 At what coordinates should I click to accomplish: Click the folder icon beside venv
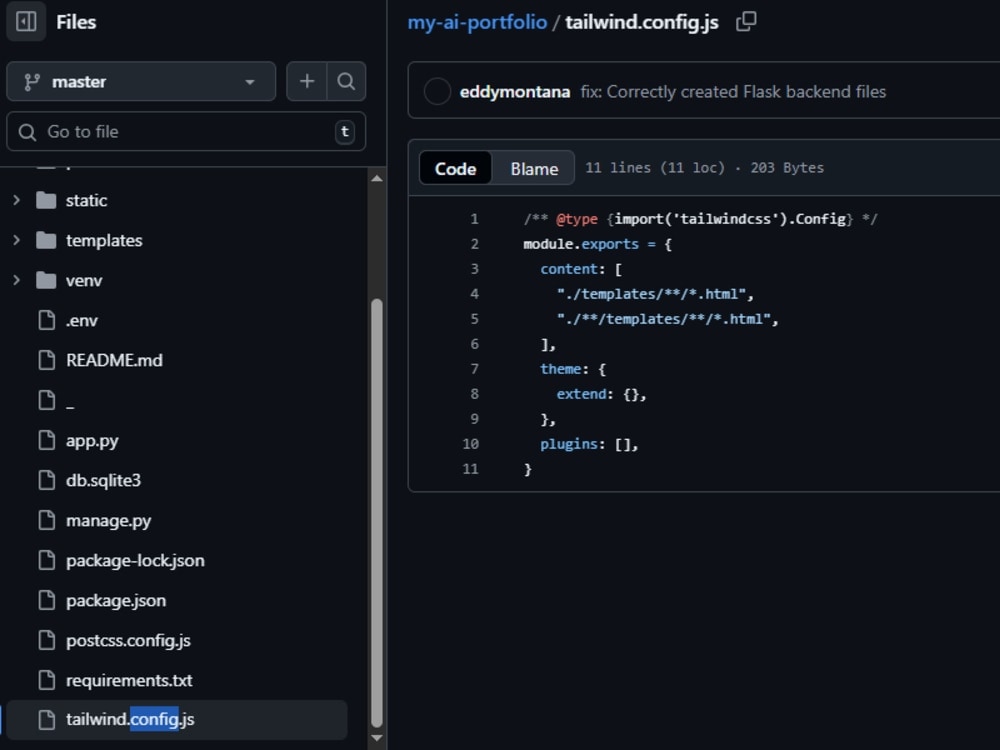tap(46, 281)
